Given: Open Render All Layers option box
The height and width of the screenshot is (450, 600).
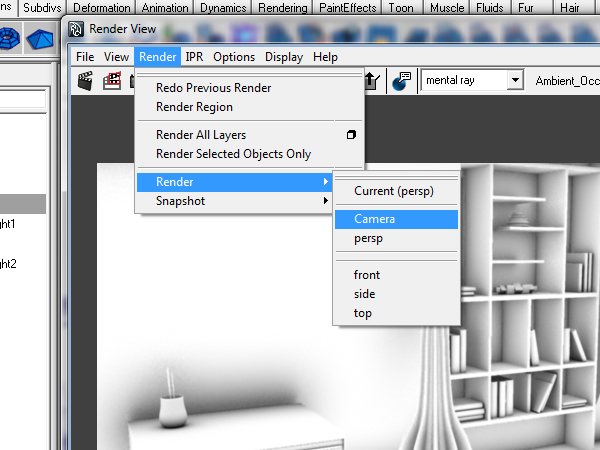Looking at the screenshot, I should tap(351, 135).
